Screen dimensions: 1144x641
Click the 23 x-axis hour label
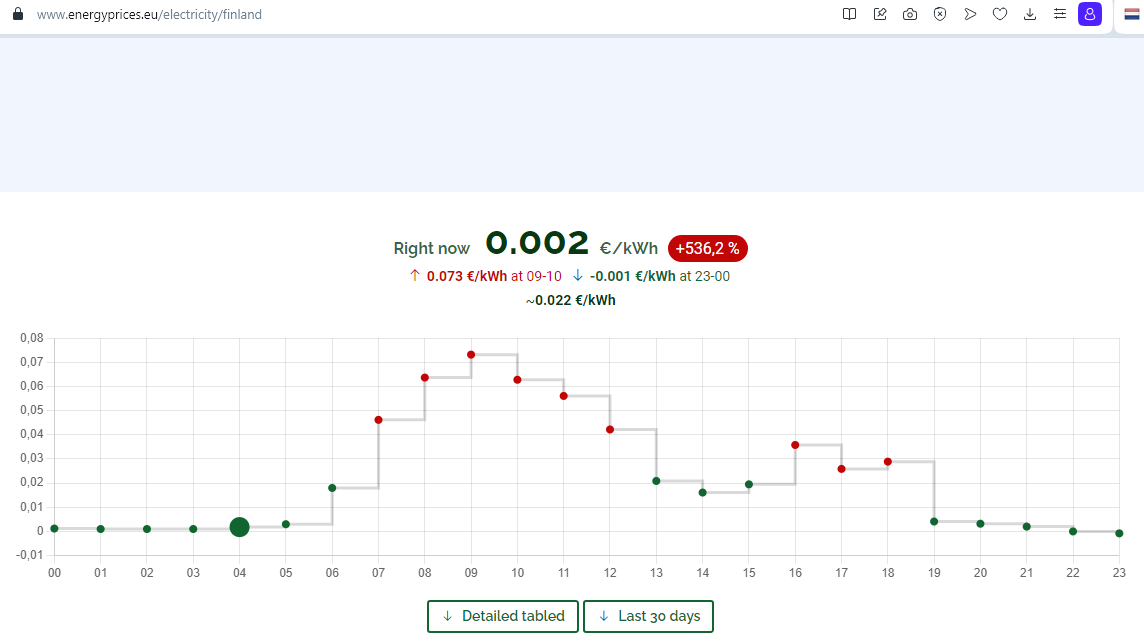[1119, 573]
